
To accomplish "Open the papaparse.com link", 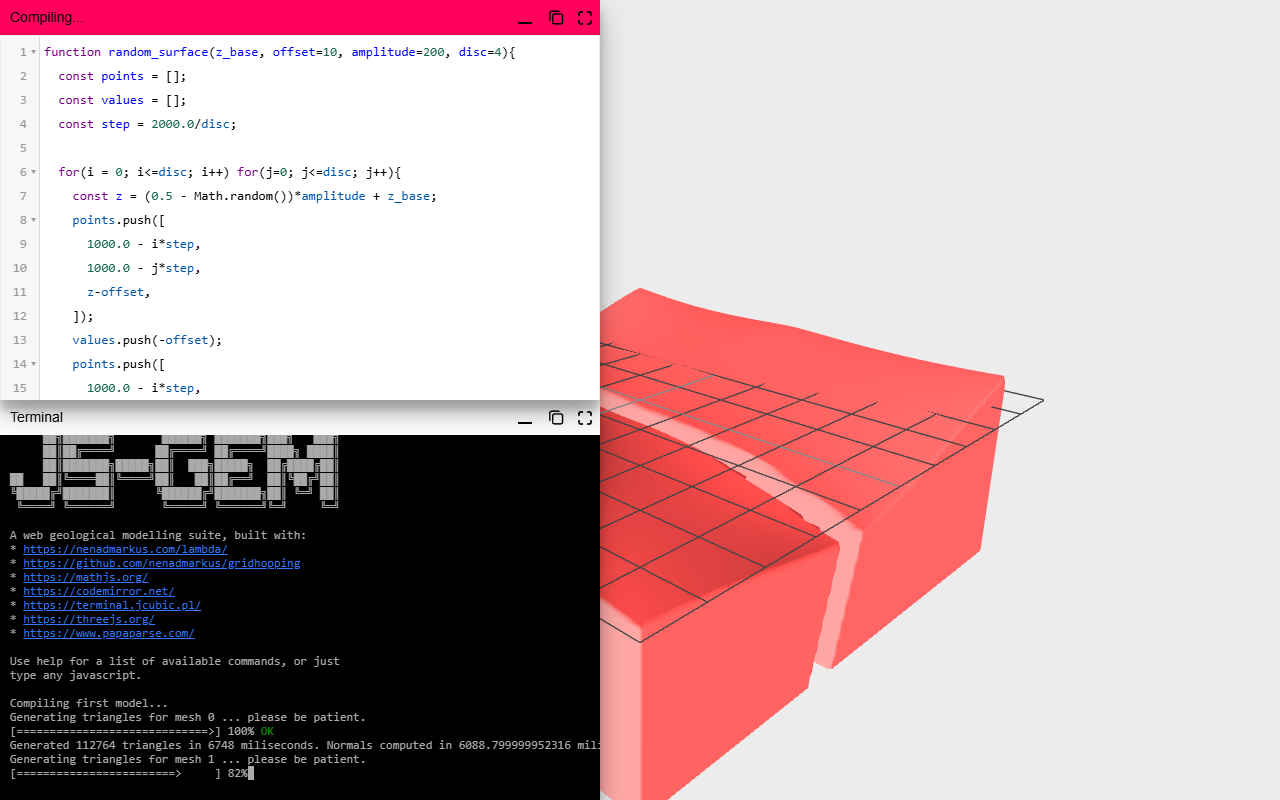I will (x=108, y=633).
